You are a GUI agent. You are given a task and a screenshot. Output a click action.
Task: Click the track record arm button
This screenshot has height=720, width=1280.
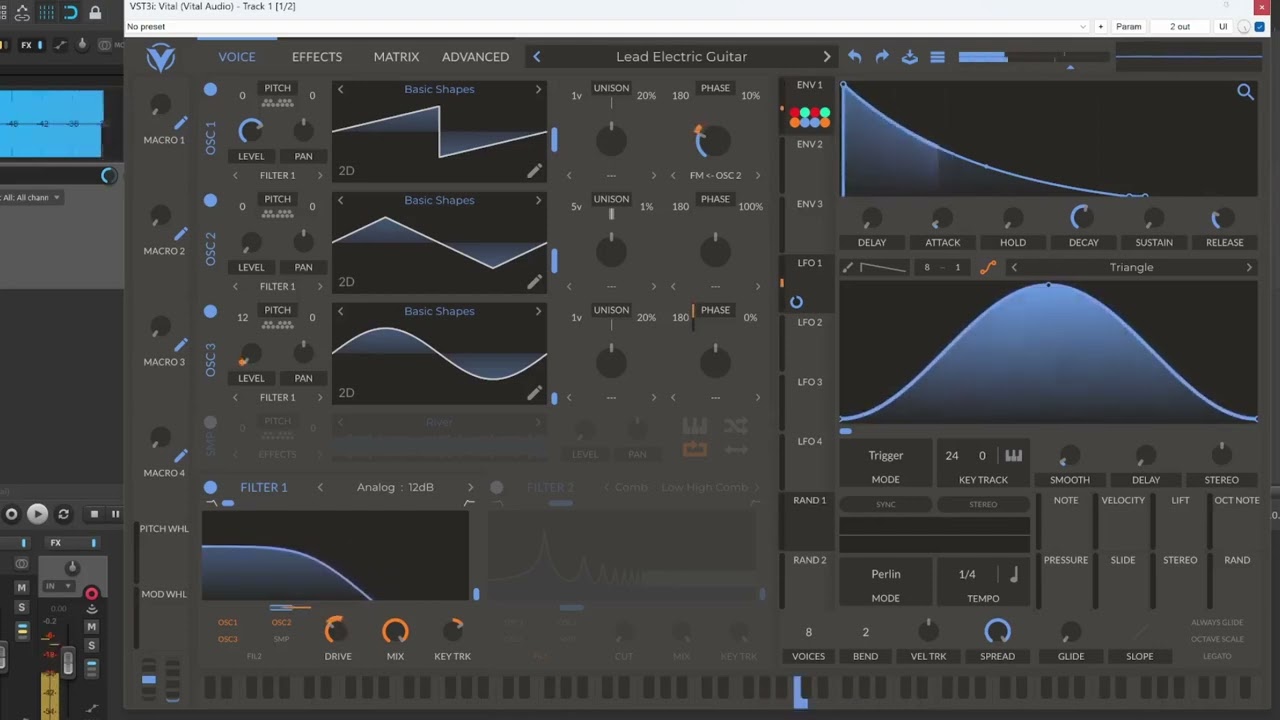91,594
